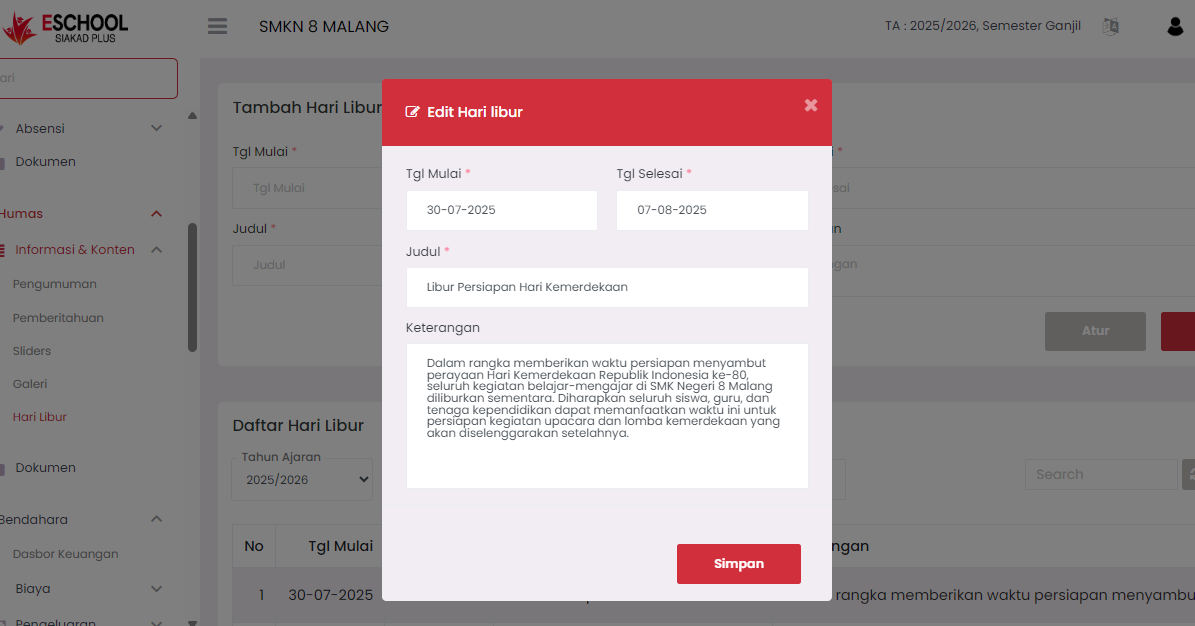The height and width of the screenshot is (626, 1195).
Task: Open the Pengumuman menu item
Action: tap(55, 284)
